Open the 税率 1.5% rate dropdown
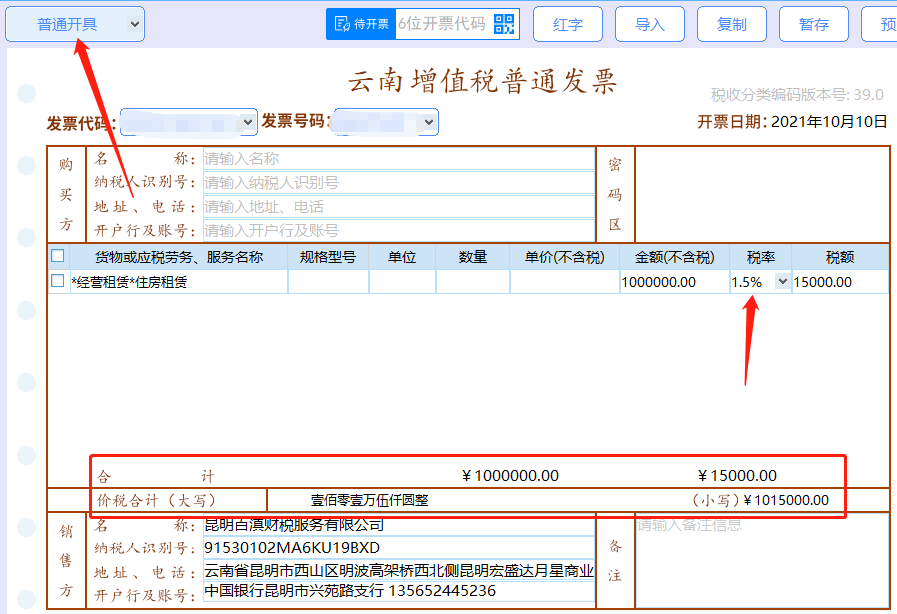Viewport: 897px width, 614px height. (781, 282)
